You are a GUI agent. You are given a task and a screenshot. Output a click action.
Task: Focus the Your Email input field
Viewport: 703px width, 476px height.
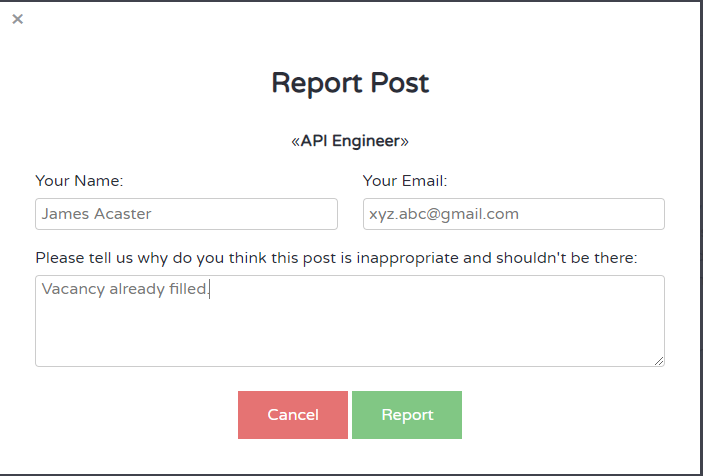coord(513,214)
